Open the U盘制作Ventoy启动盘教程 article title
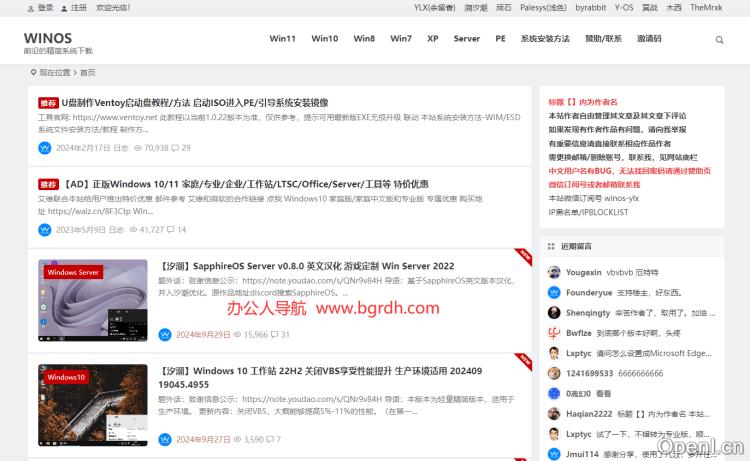This screenshot has width=750, height=461. tap(194, 102)
